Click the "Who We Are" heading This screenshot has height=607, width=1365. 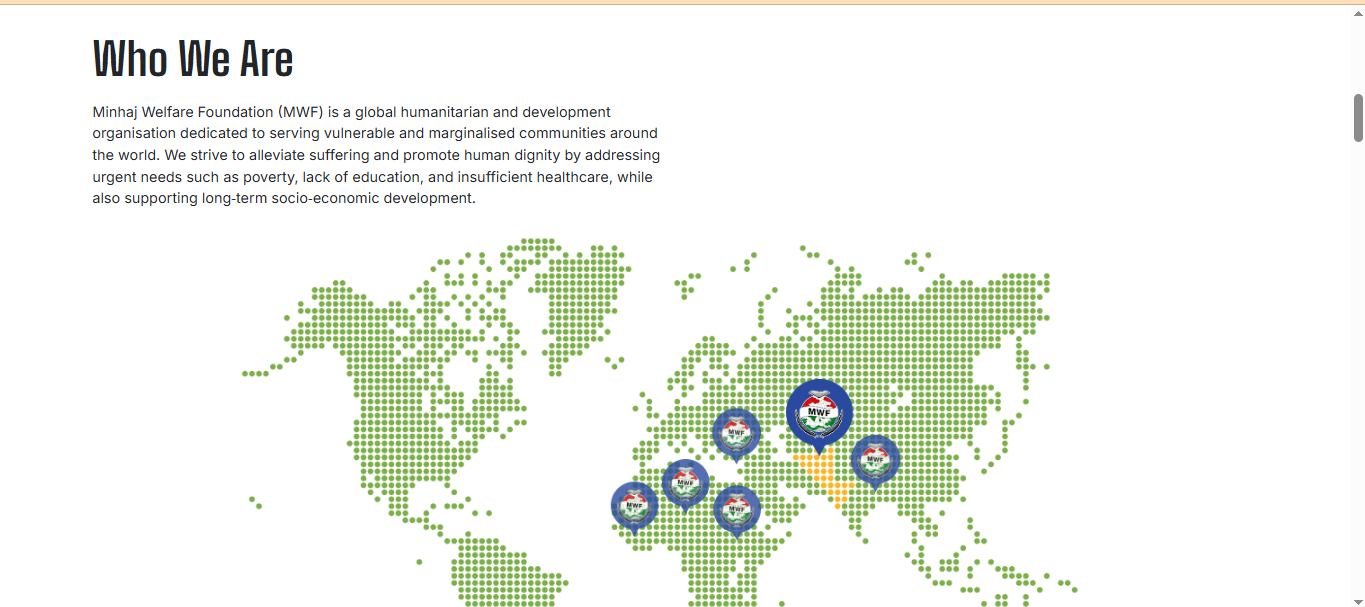point(193,60)
